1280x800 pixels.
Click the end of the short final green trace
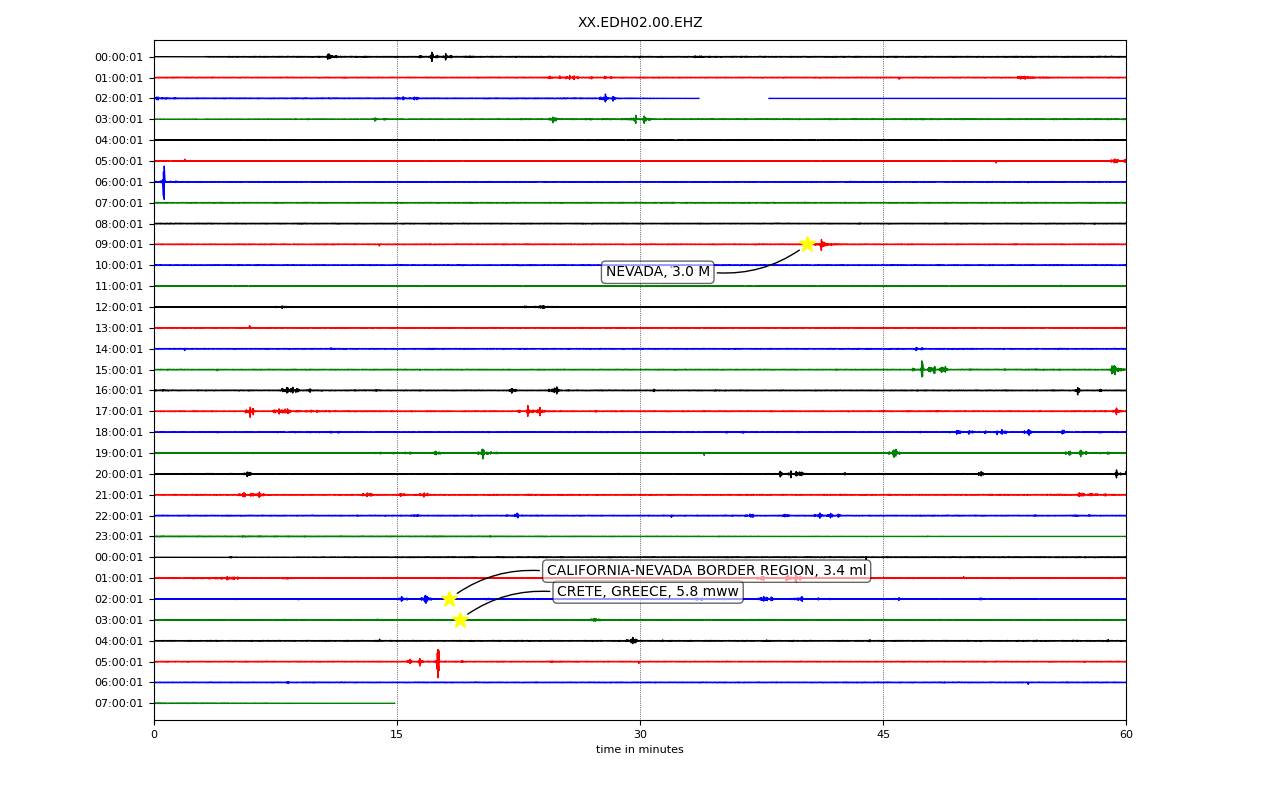[394, 703]
